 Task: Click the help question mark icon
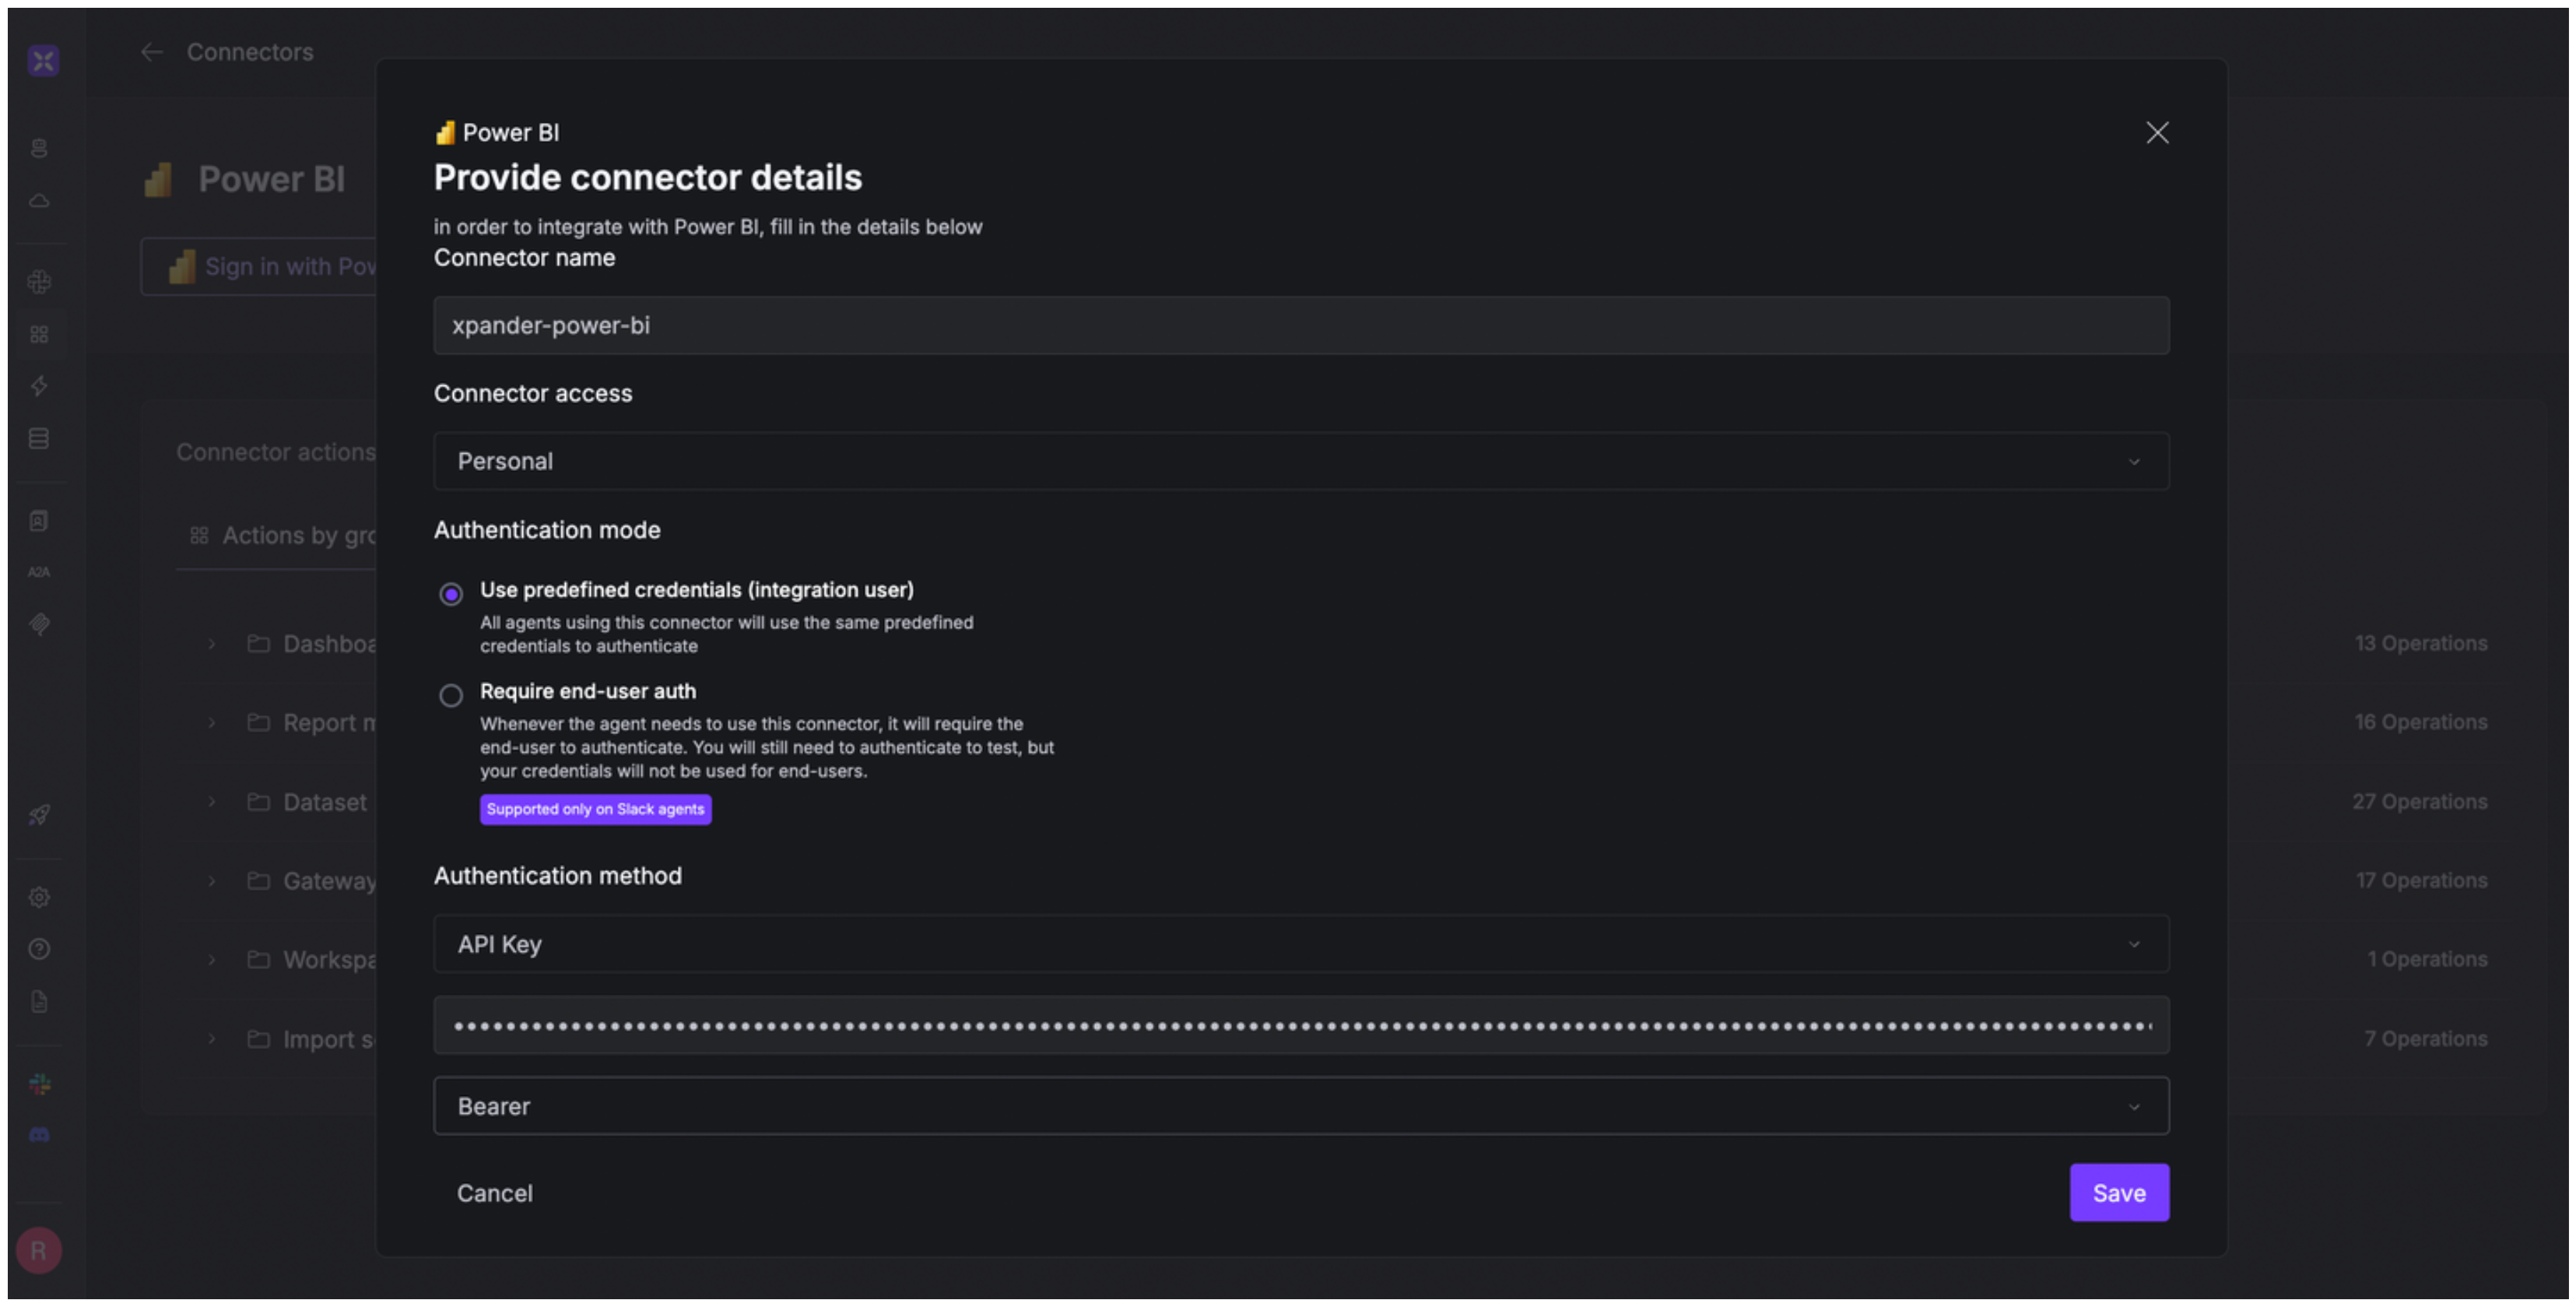(39, 949)
